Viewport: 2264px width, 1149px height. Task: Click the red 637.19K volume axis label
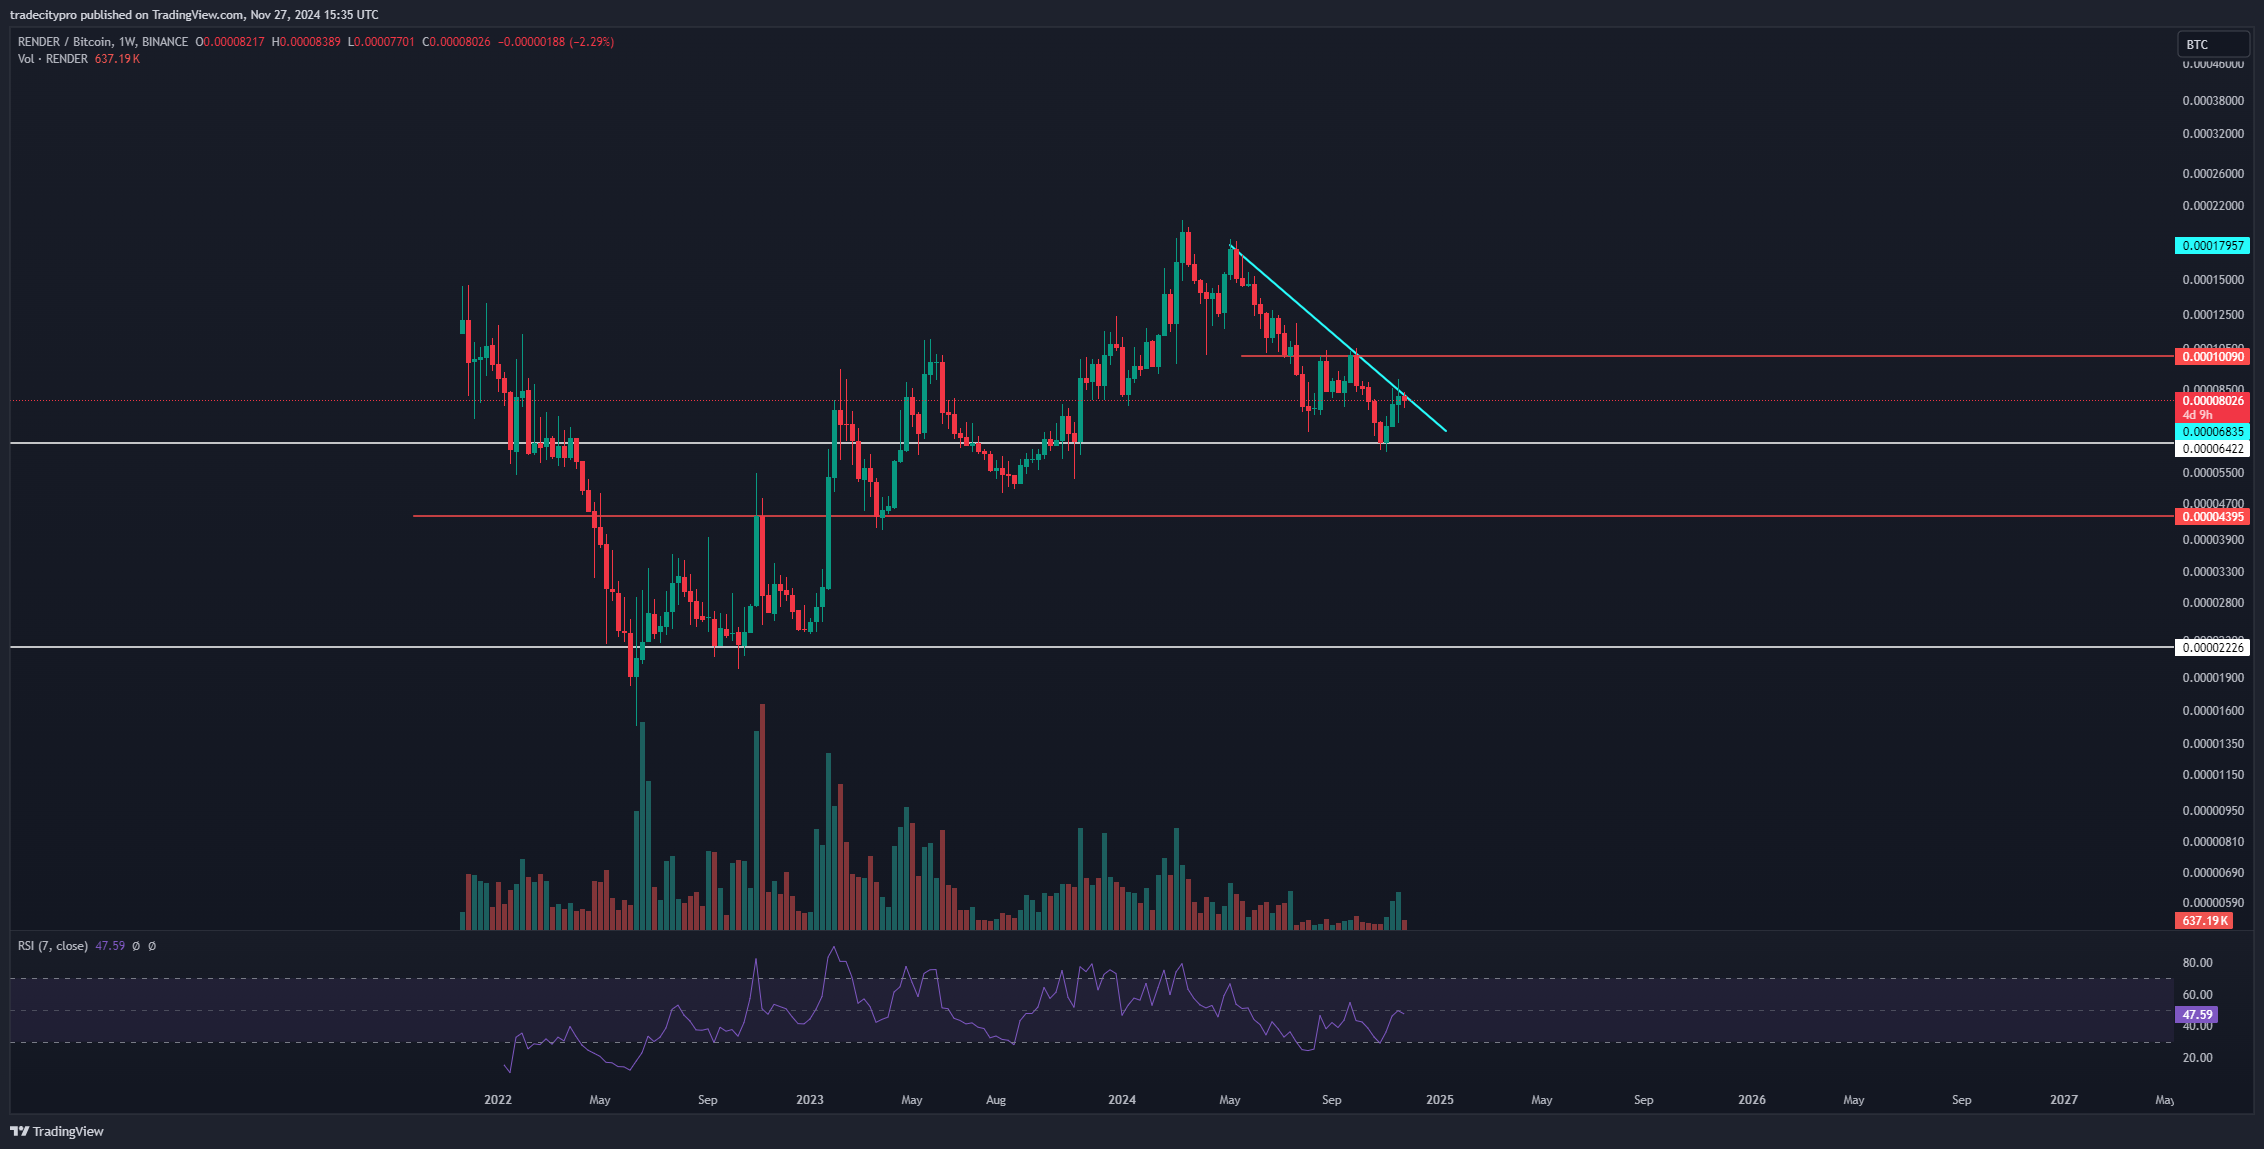coord(2204,921)
